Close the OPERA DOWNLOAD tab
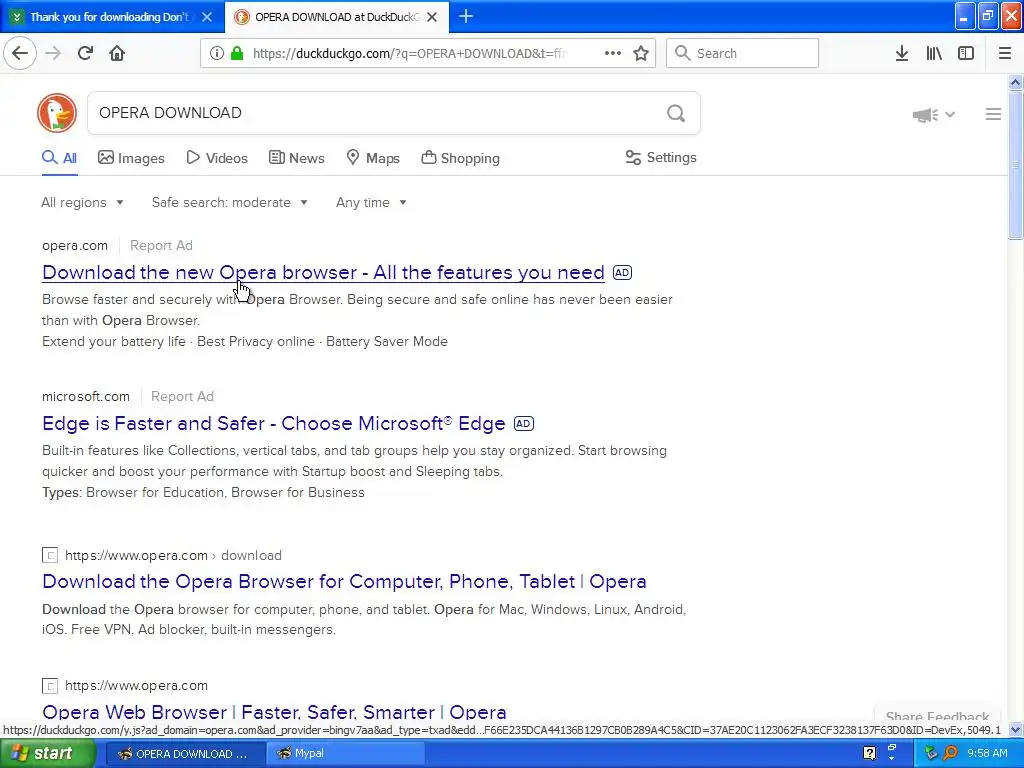The height and width of the screenshot is (768, 1024). [x=432, y=17]
